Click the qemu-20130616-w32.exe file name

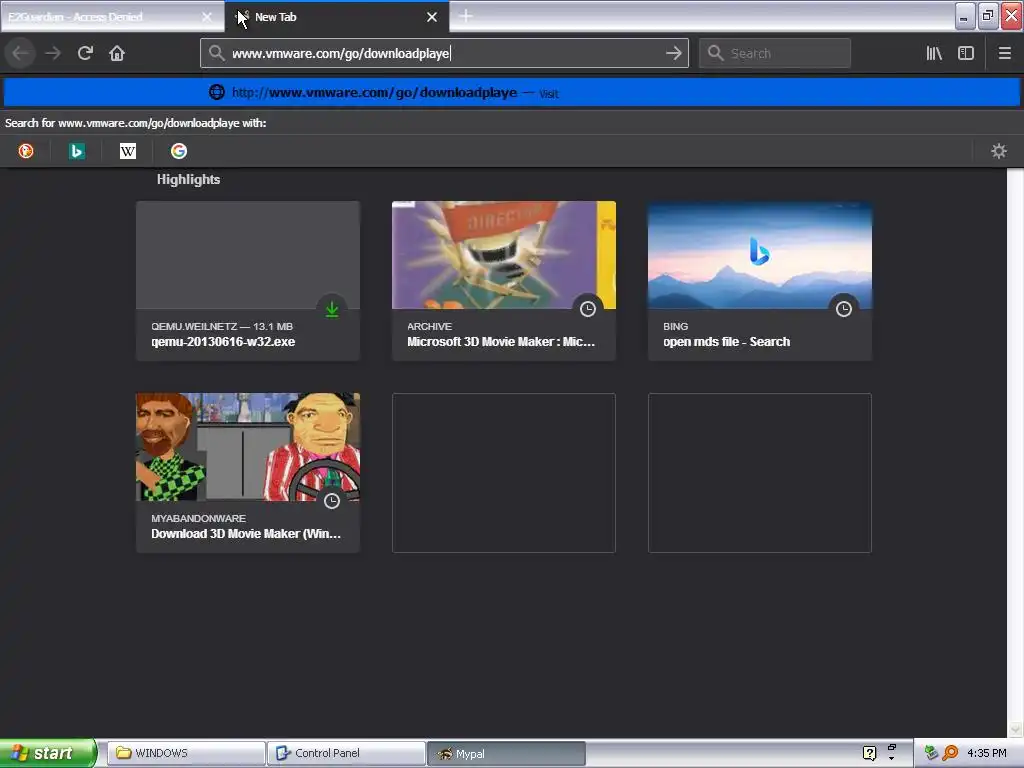(x=223, y=342)
